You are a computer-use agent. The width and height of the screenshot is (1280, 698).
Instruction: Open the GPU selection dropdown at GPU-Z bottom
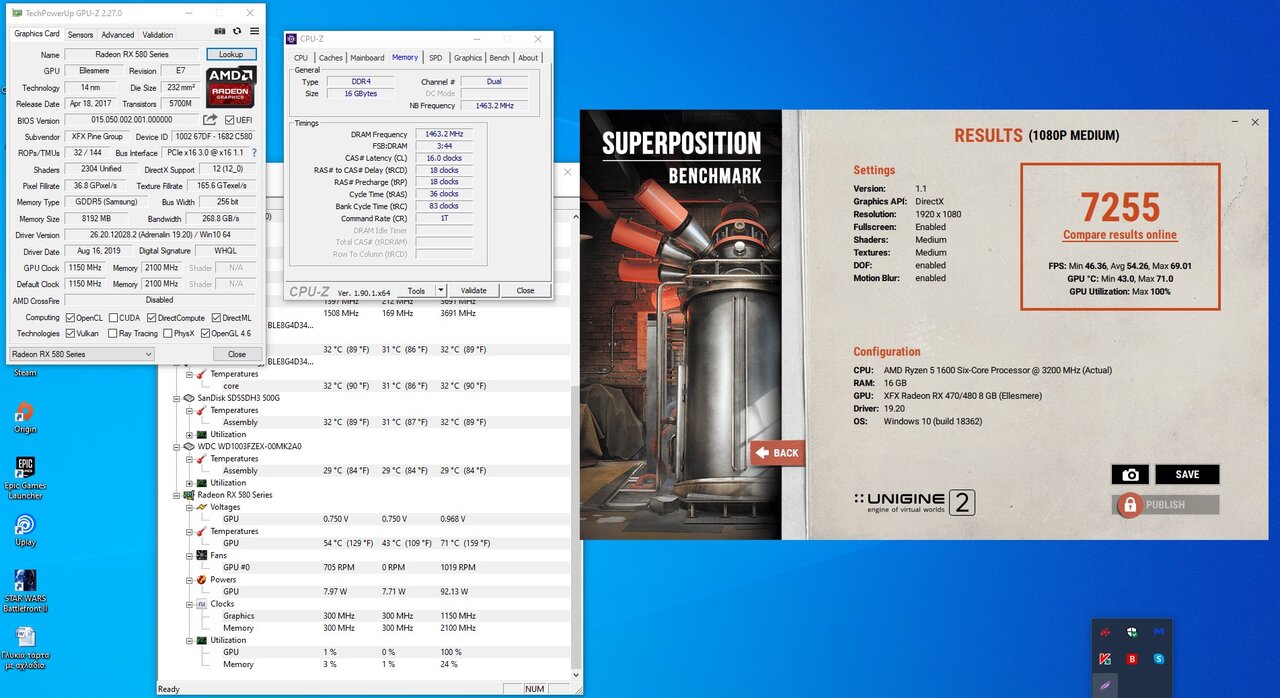pos(81,354)
